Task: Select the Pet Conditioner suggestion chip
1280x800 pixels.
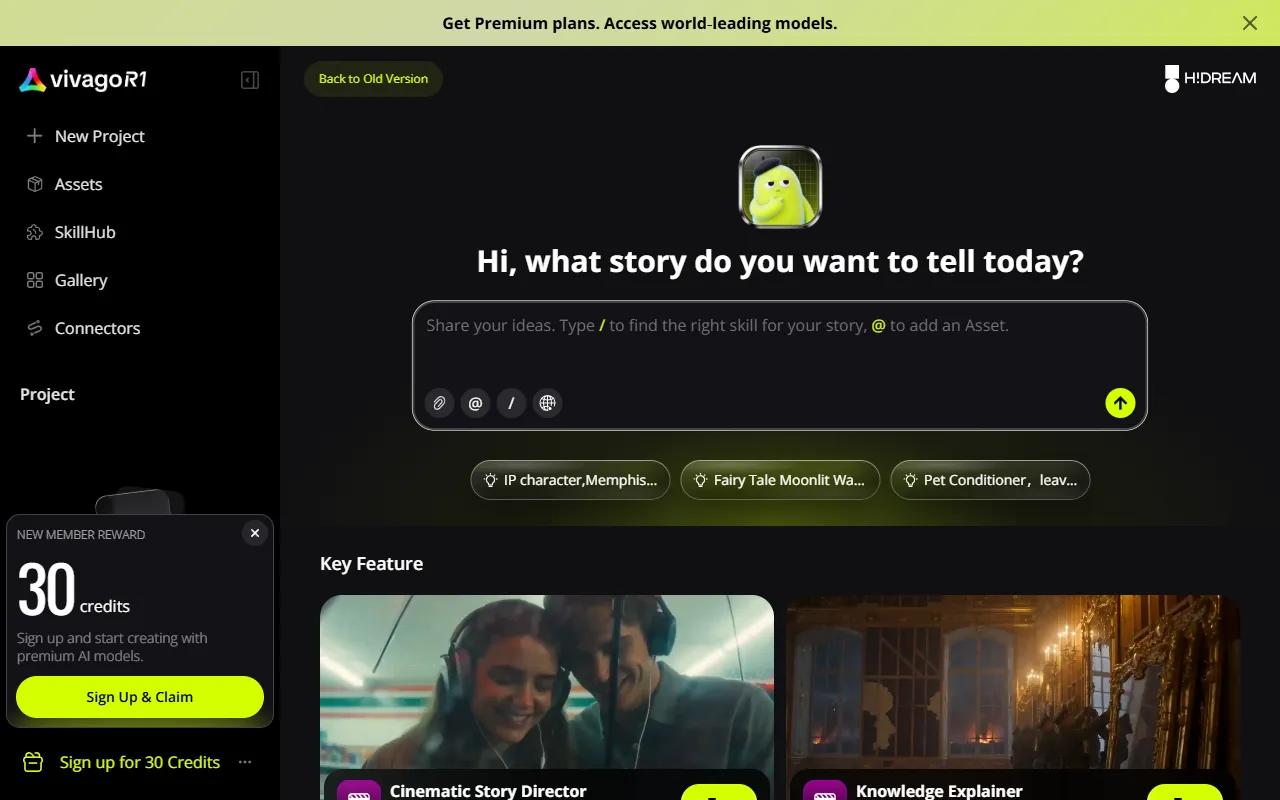Action: pyautogui.click(x=990, y=480)
